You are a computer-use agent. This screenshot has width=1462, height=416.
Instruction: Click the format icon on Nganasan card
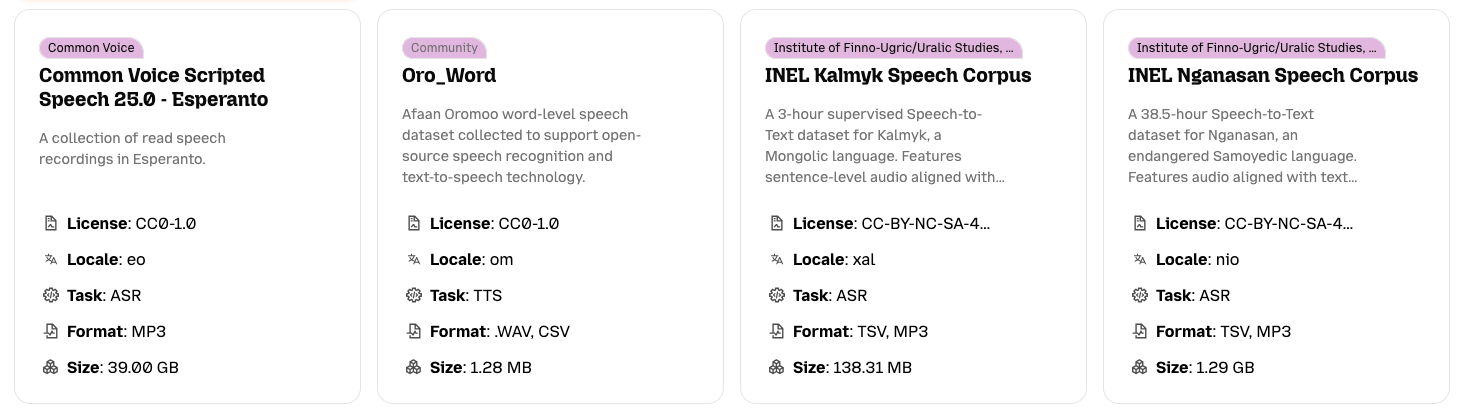click(x=1140, y=331)
